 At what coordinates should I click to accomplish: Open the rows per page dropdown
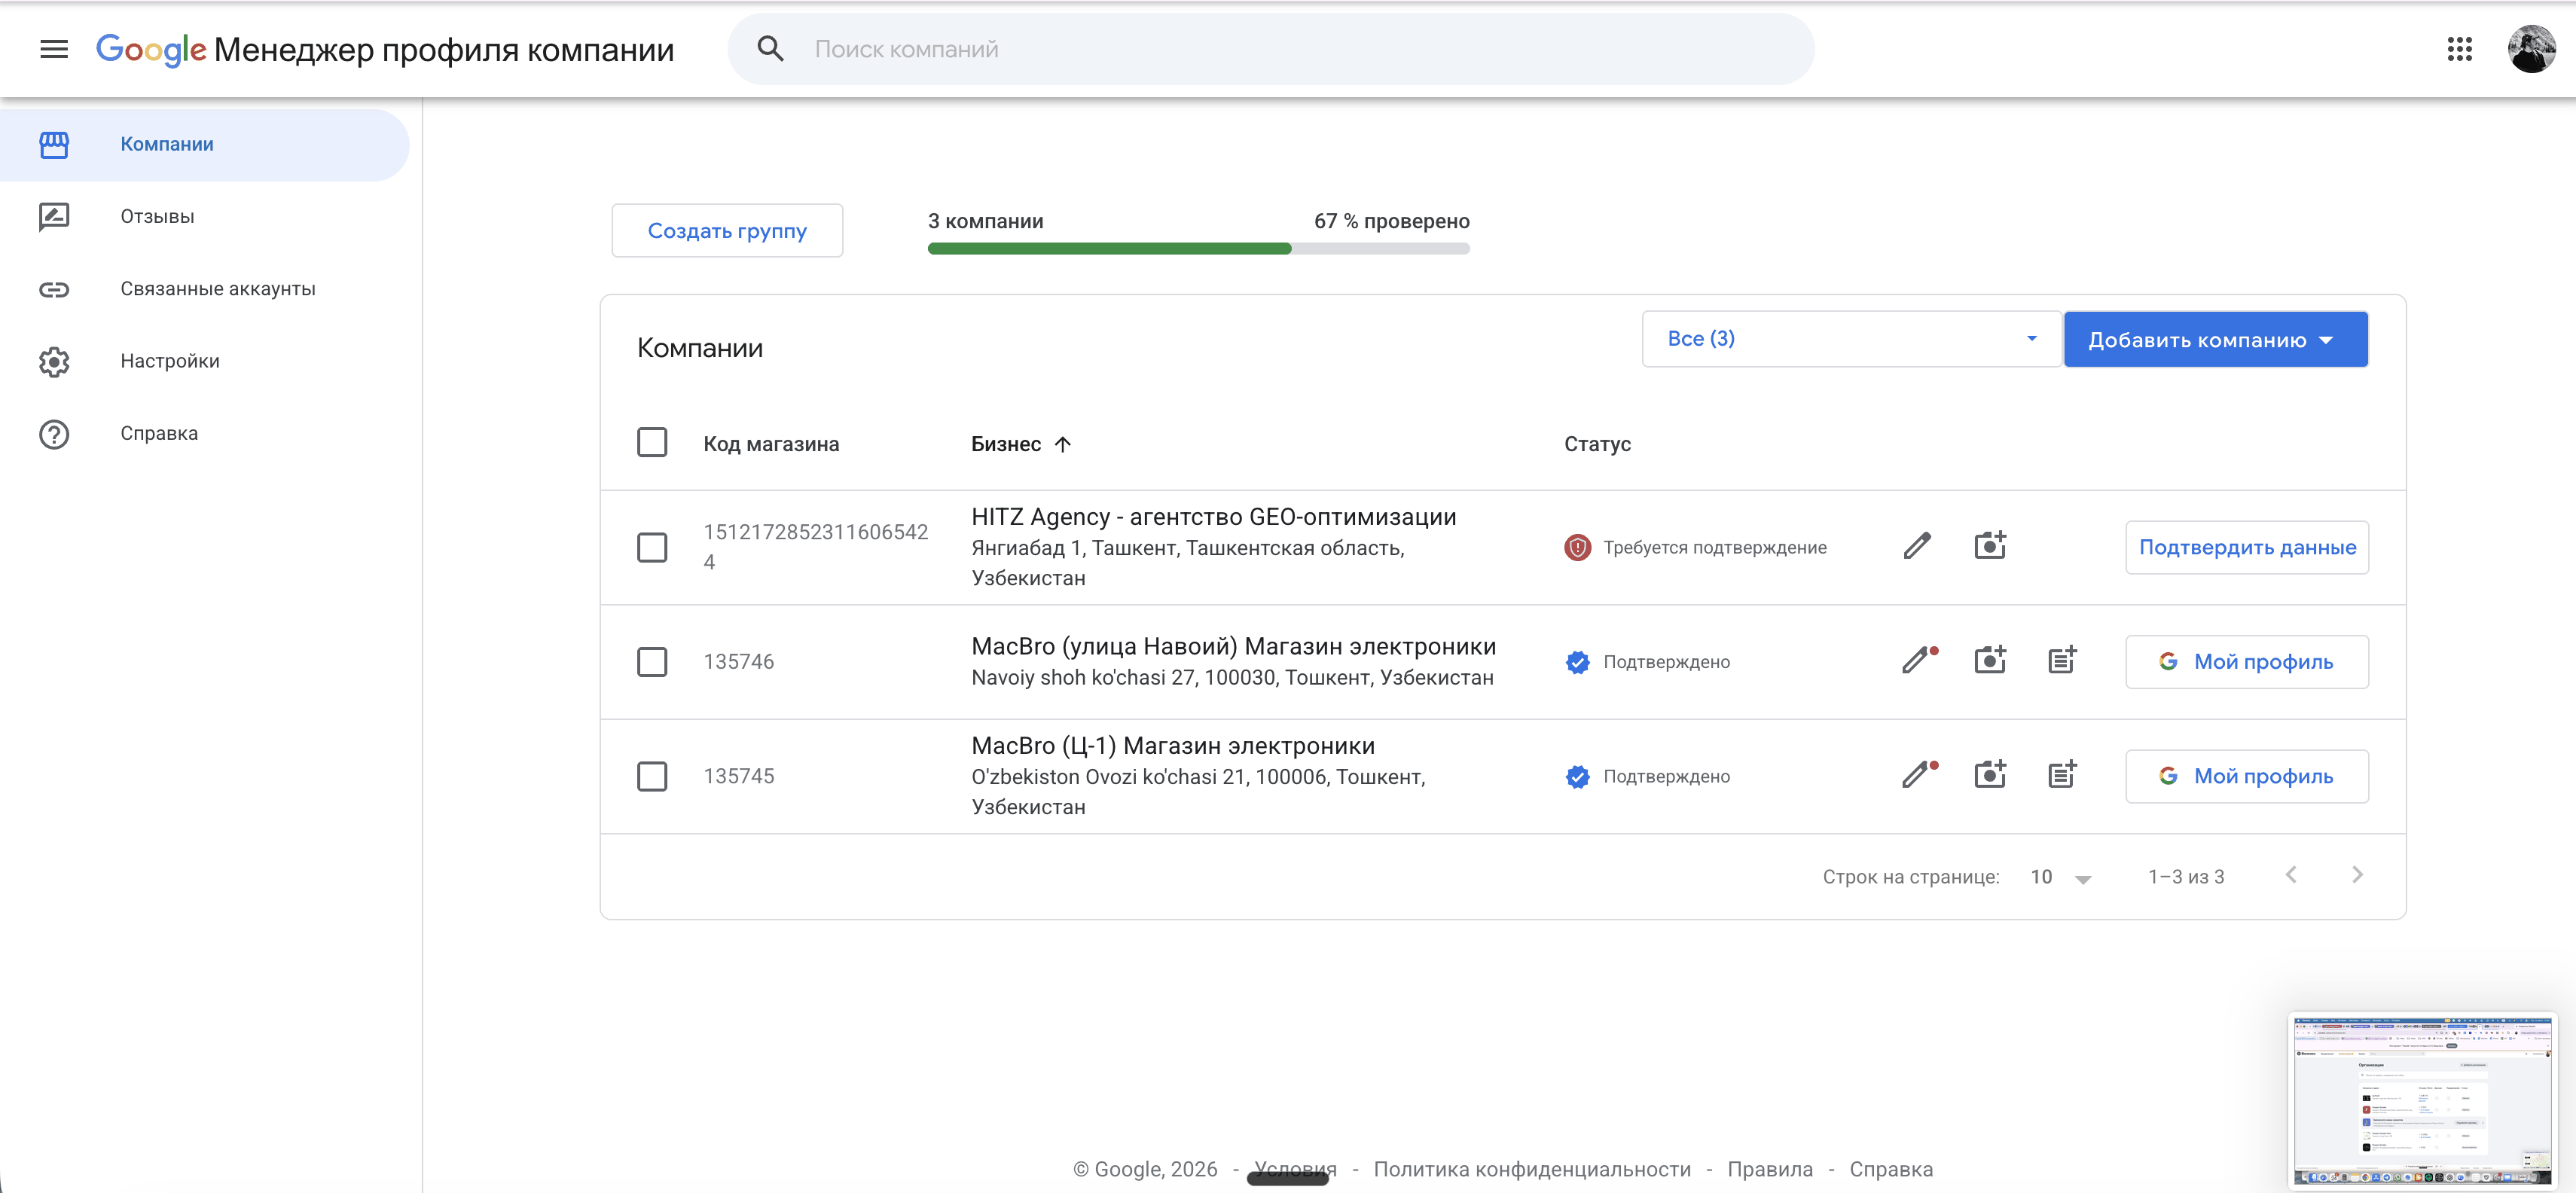2061,877
